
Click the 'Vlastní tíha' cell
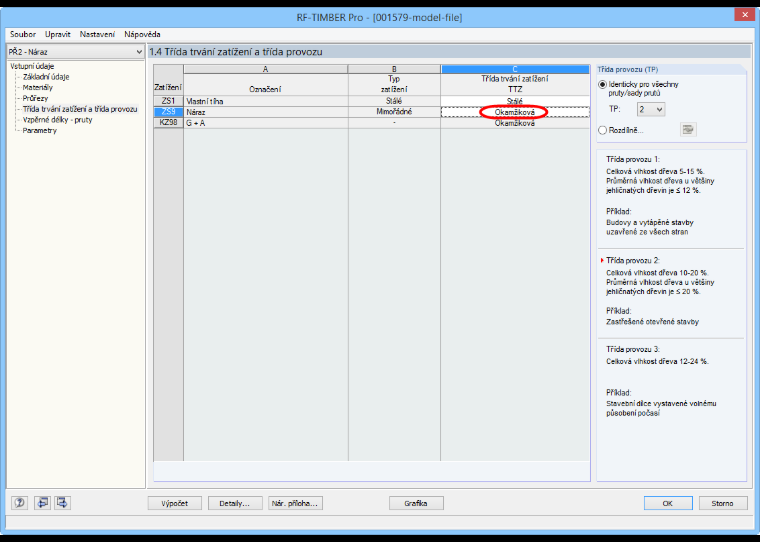tap(266, 101)
